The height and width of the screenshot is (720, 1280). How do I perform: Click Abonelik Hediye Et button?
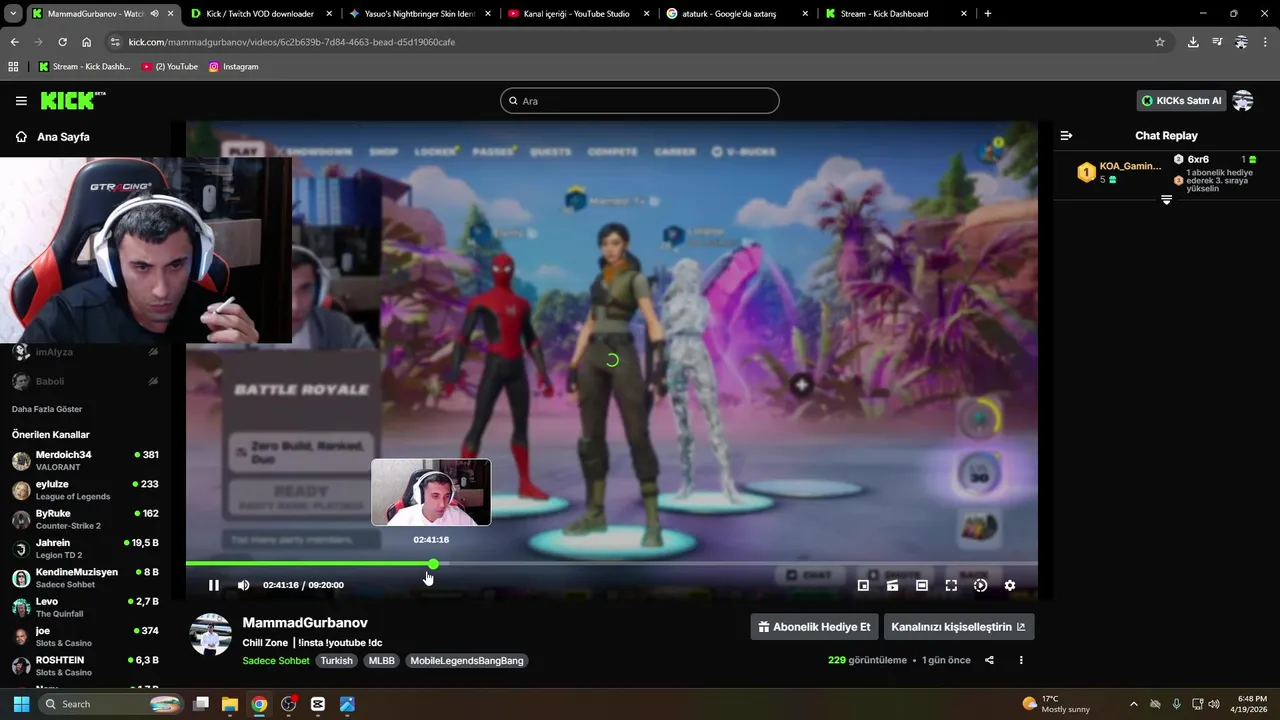coord(814,627)
